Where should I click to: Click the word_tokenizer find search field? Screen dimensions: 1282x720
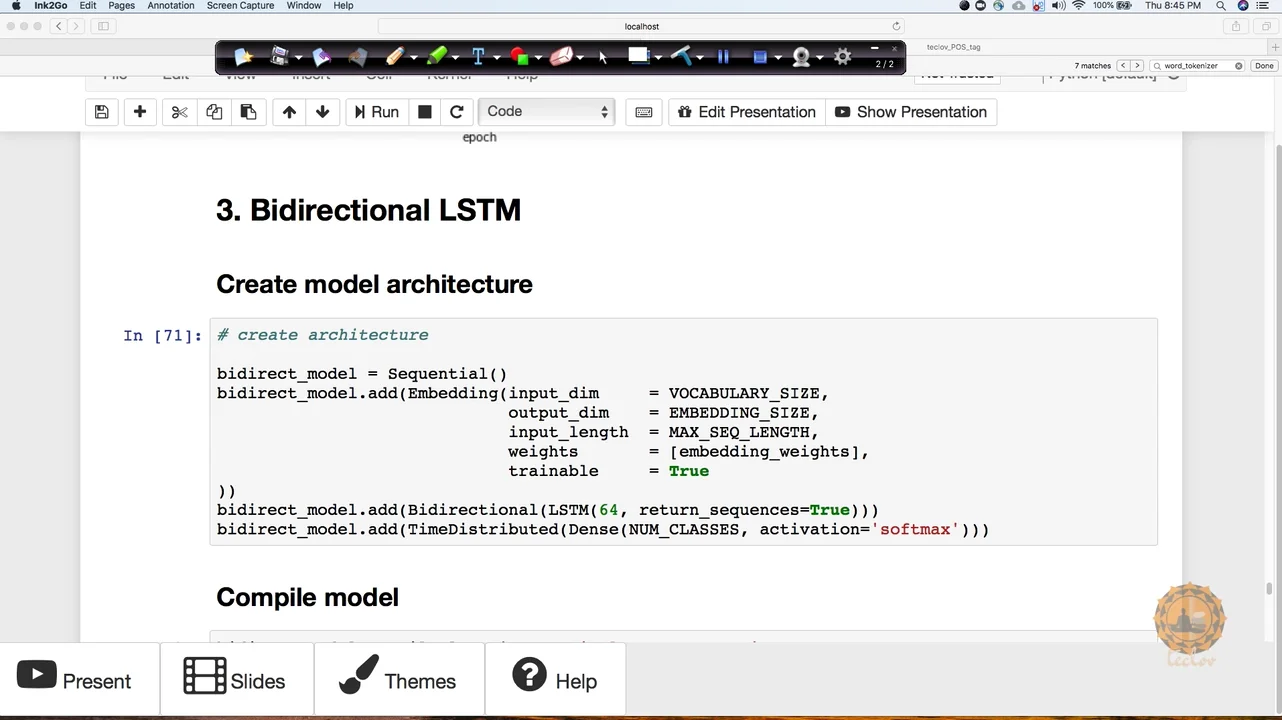[x=1197, y=66]
